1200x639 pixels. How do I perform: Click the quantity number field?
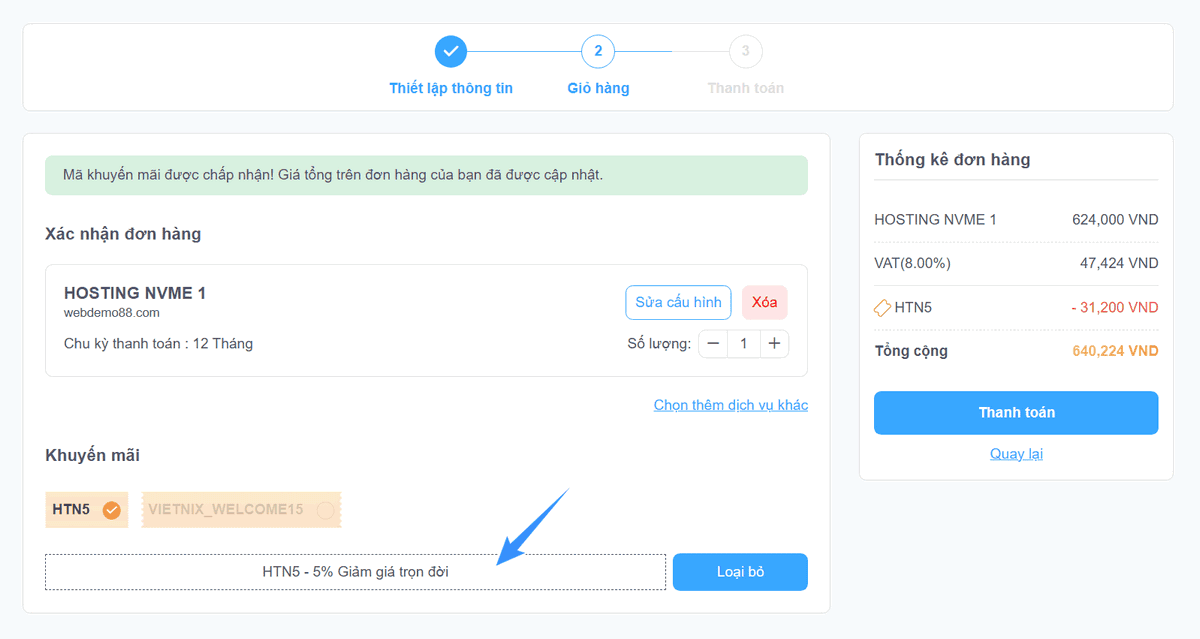pos(743,344)
